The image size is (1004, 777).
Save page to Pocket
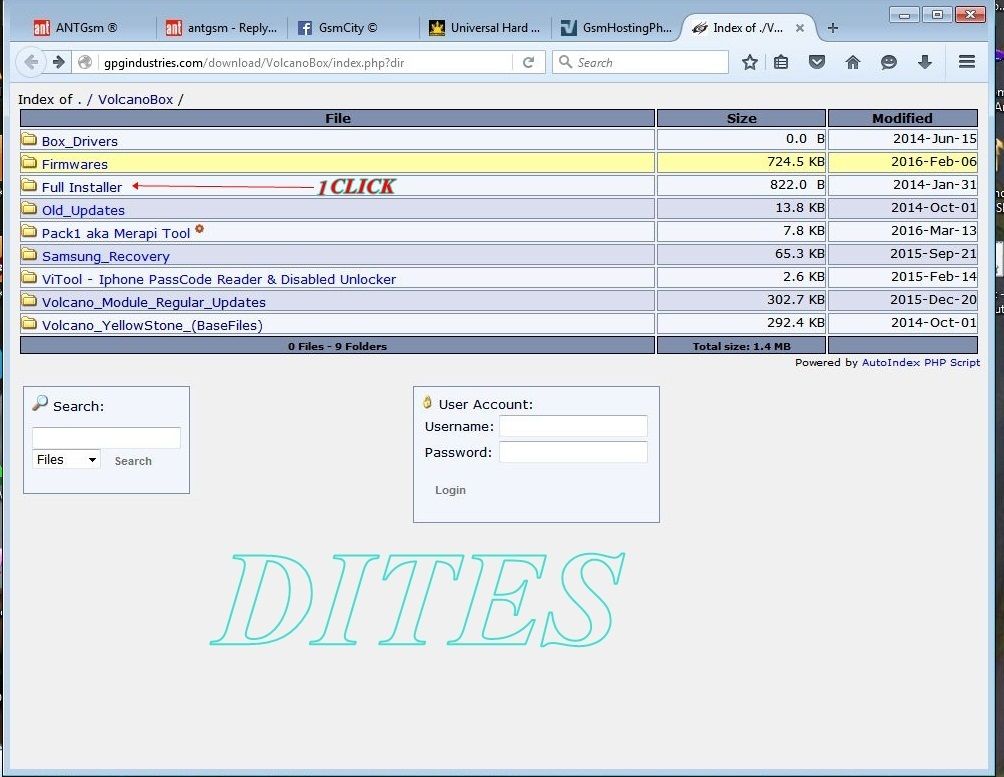pos(816,62)
